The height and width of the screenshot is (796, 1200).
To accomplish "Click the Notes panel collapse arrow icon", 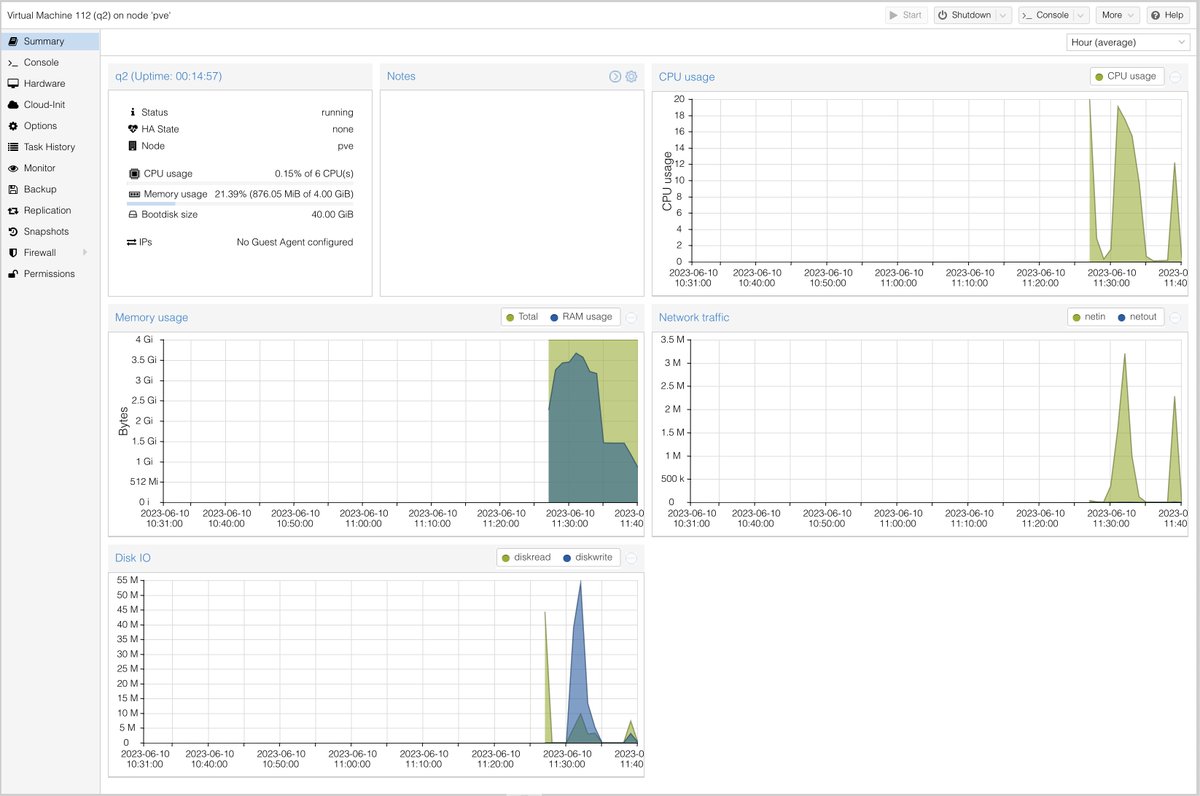I will click(615, 77).
